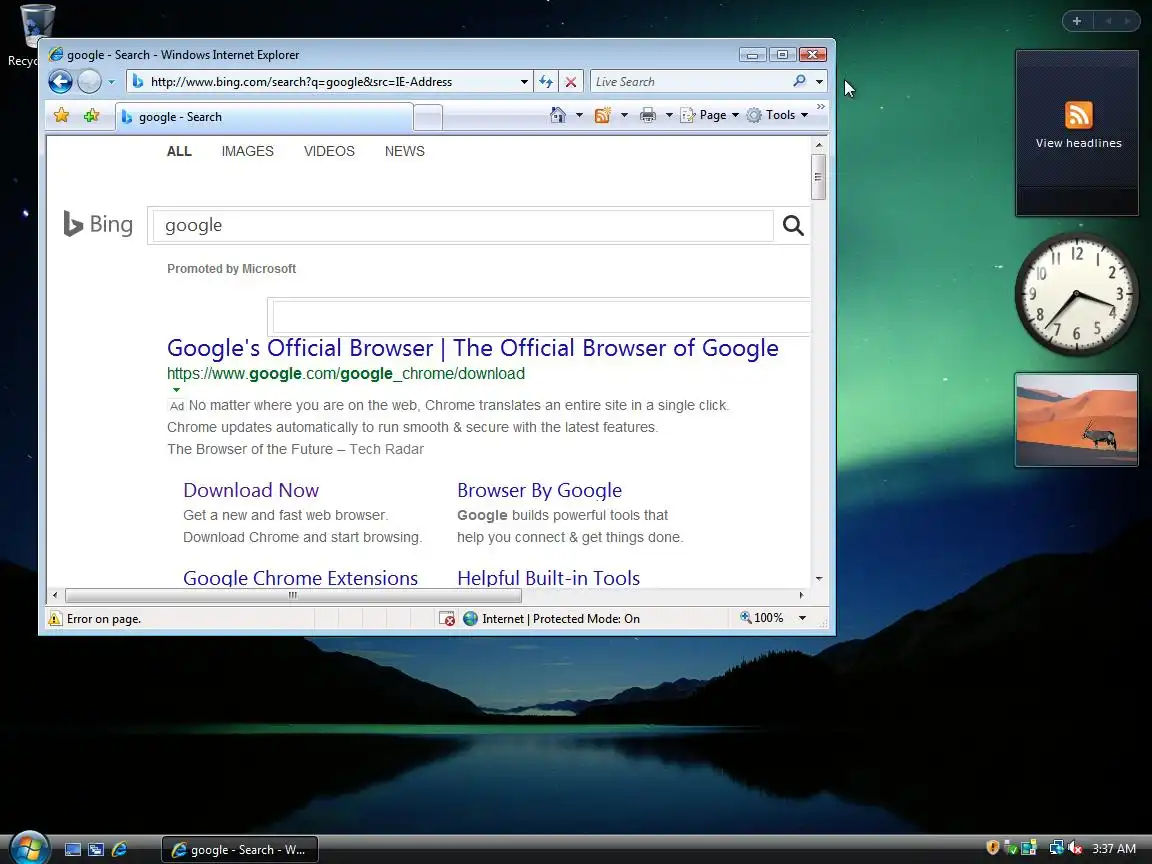1152x864 pixels.
Task: Click the Bing search magnifier button
Action: click(x=793, y=226)
